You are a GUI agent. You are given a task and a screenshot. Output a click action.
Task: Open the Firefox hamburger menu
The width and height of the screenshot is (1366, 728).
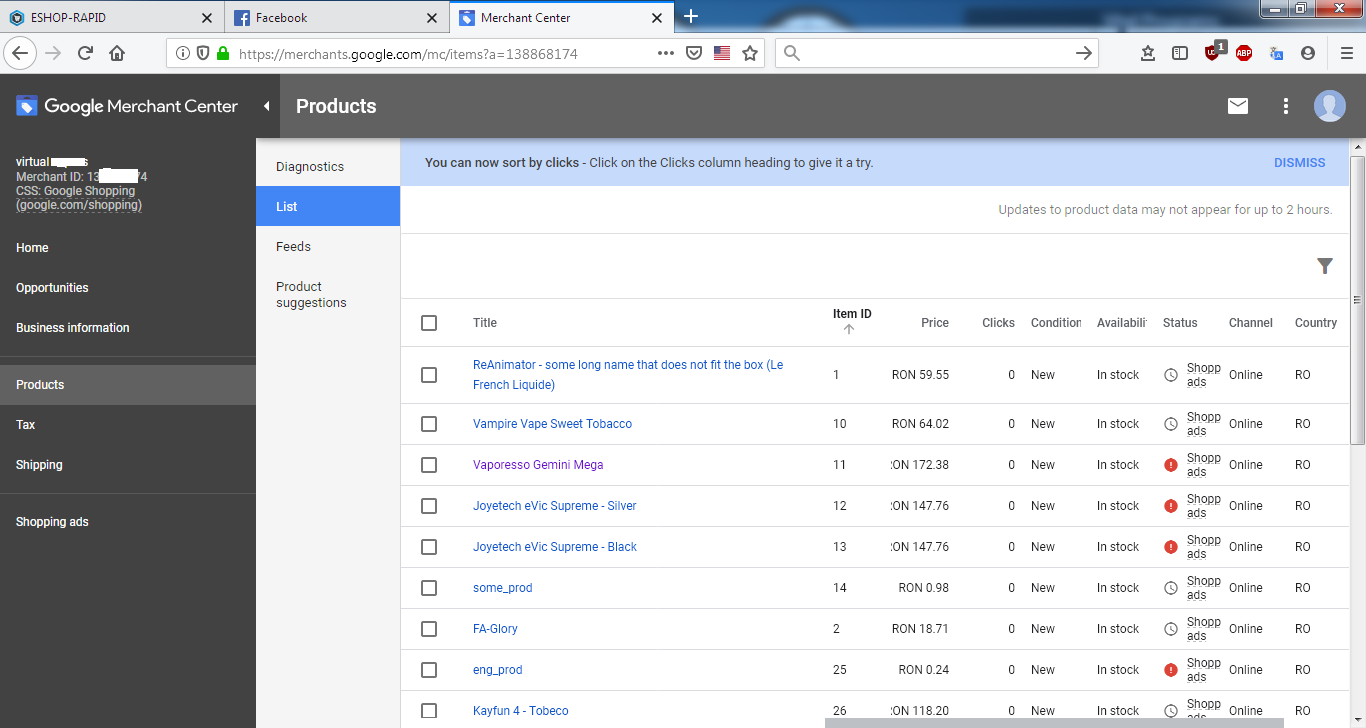[1346, 53]
